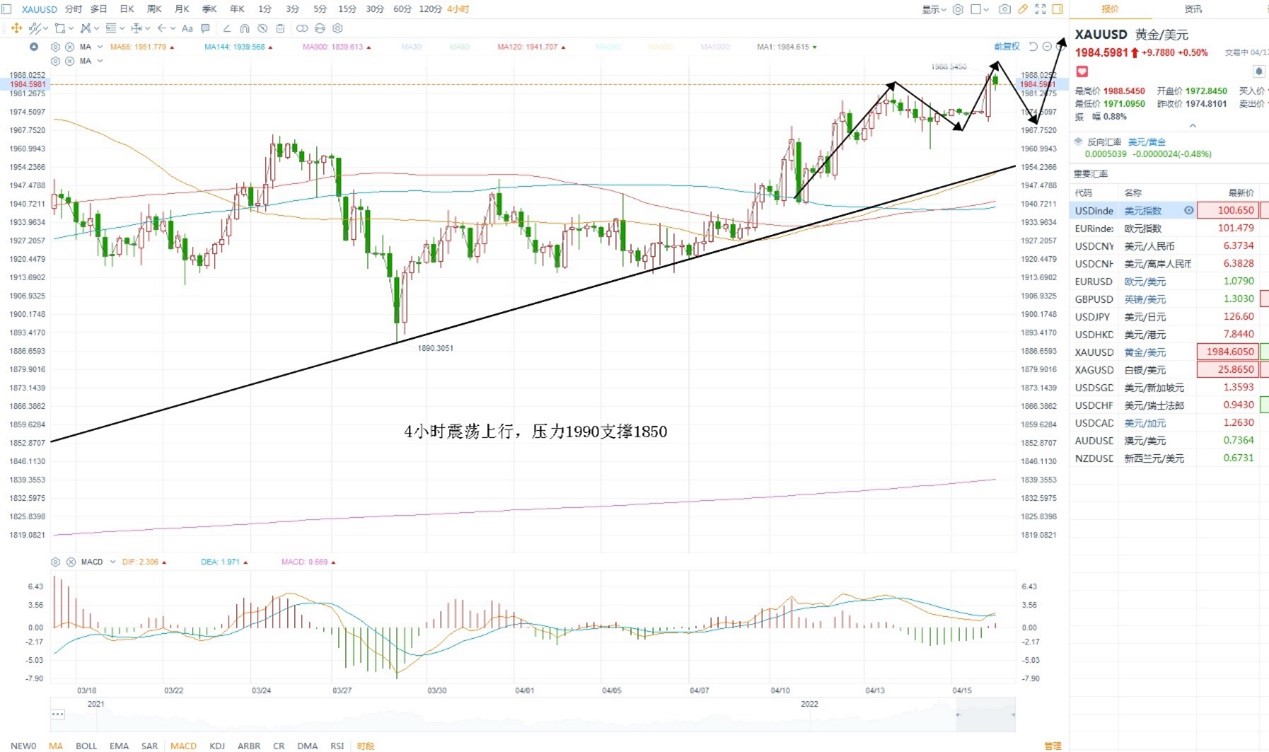Screen dimensions: 1269x752
Task: Remove the MACD indicator with X icon
Action: 71,562
